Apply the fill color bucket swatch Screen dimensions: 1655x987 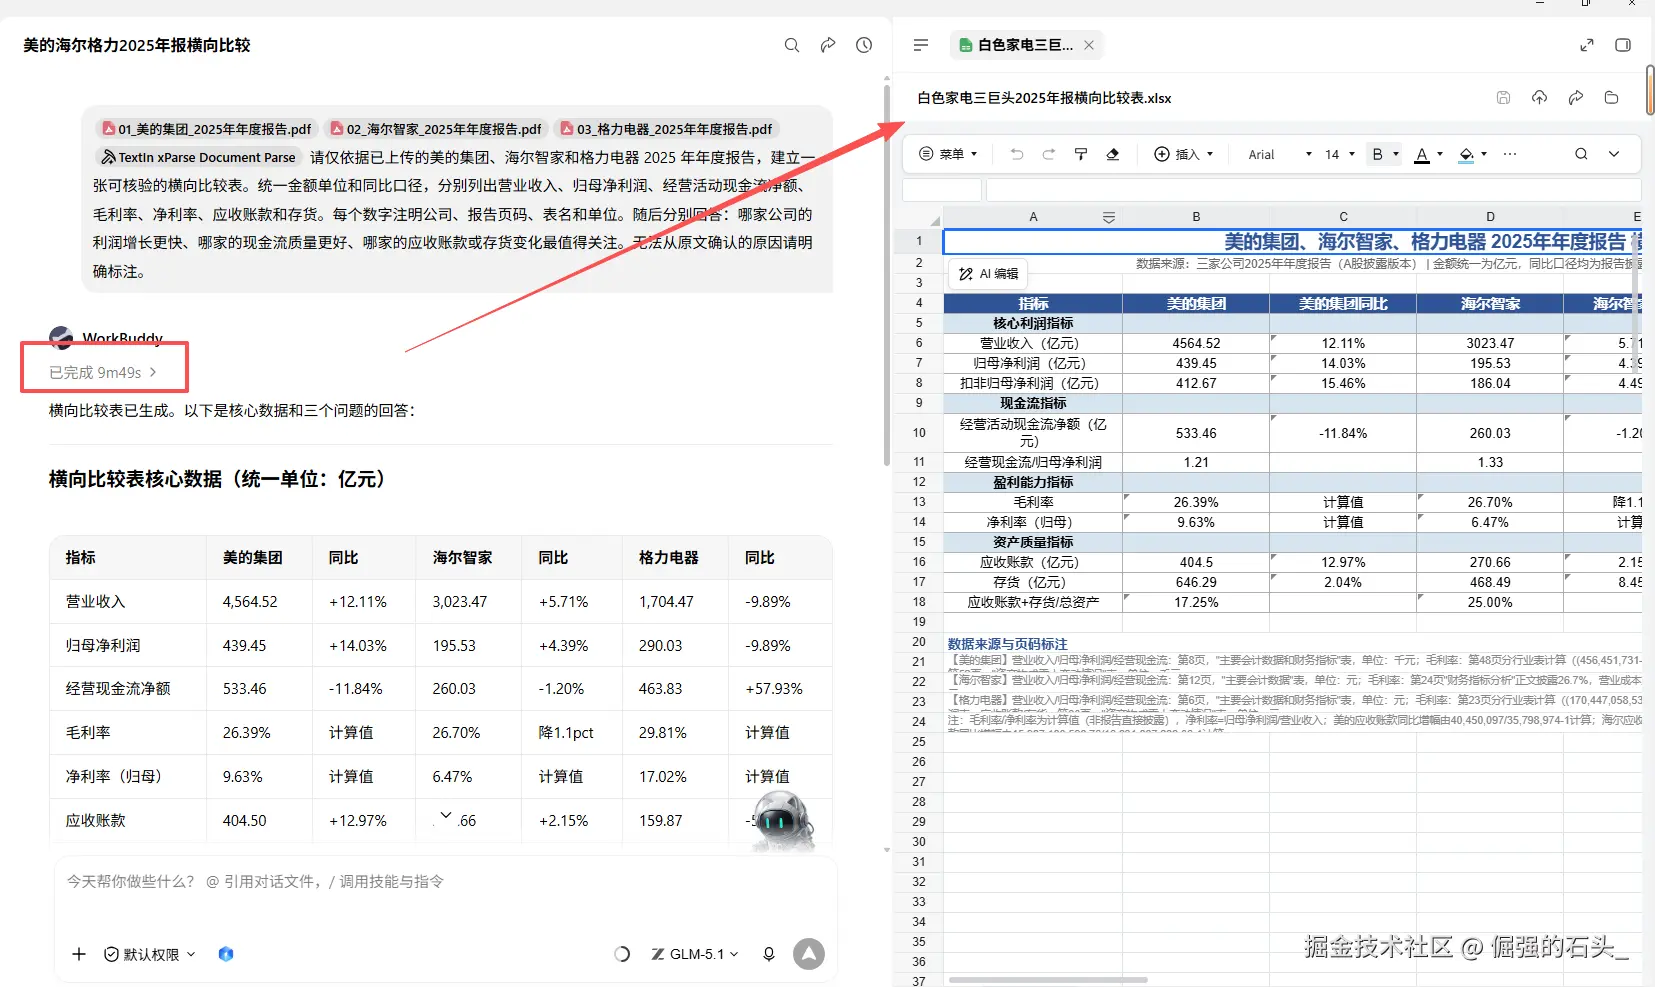point(1466,154)
